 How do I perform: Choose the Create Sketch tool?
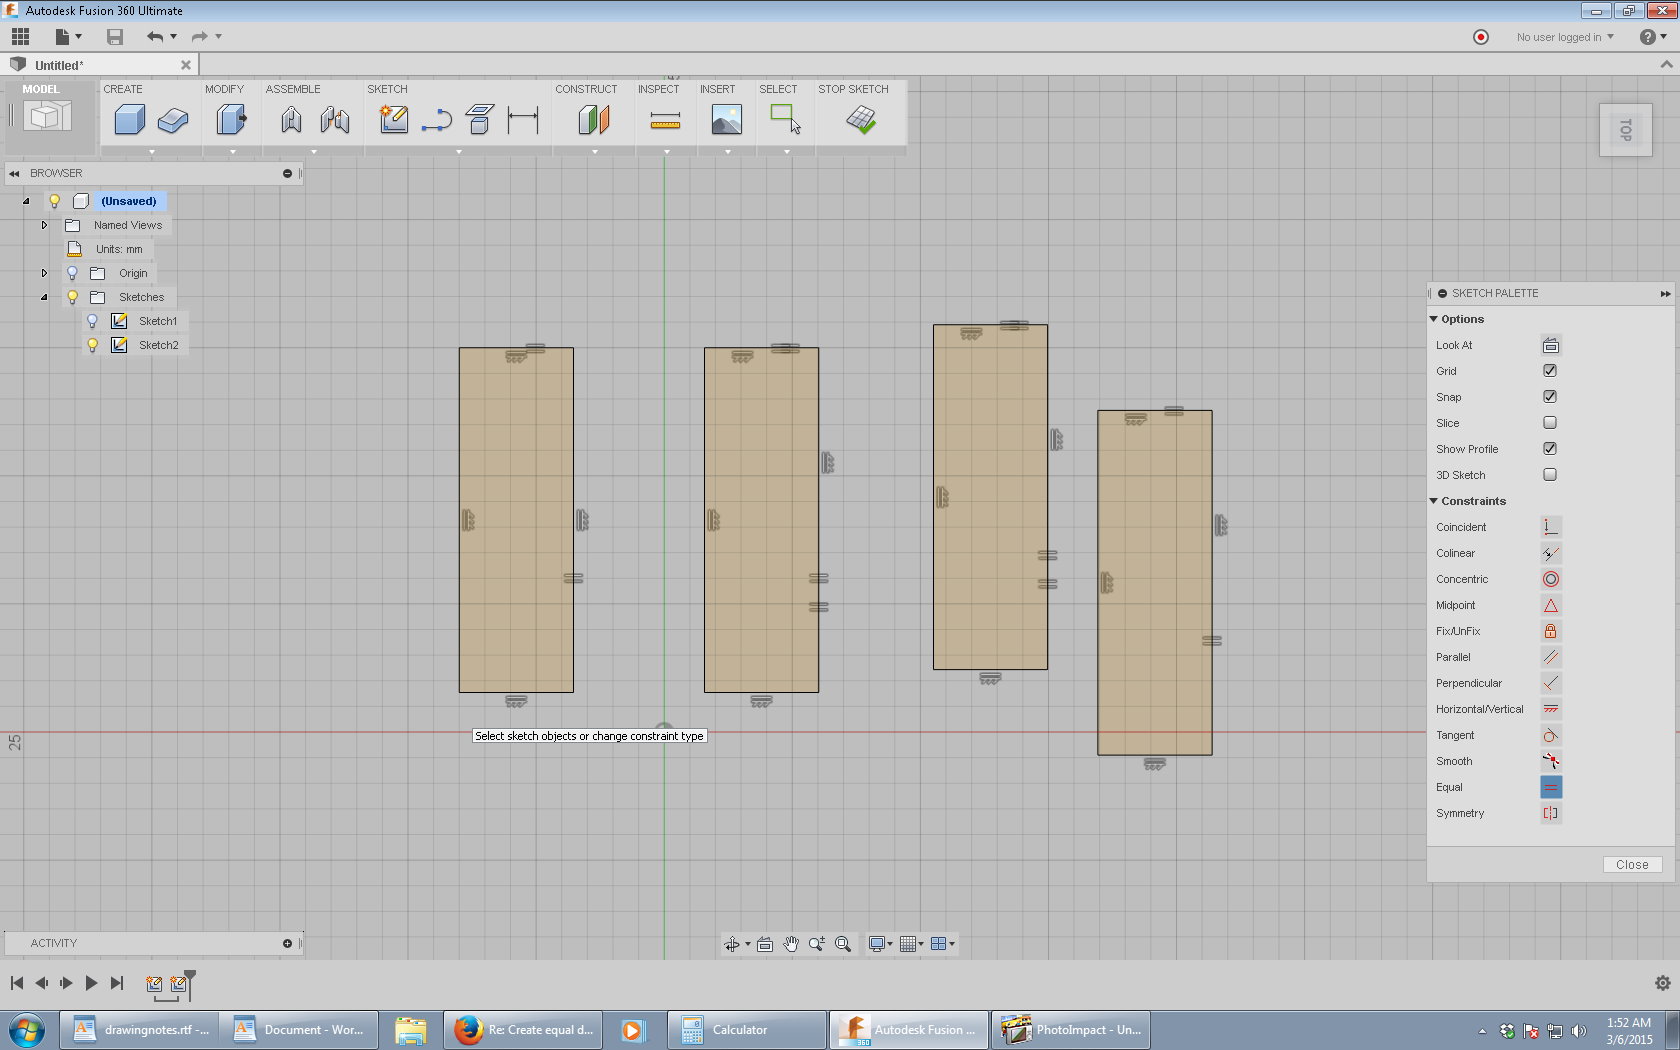click(x=394, y=120)
